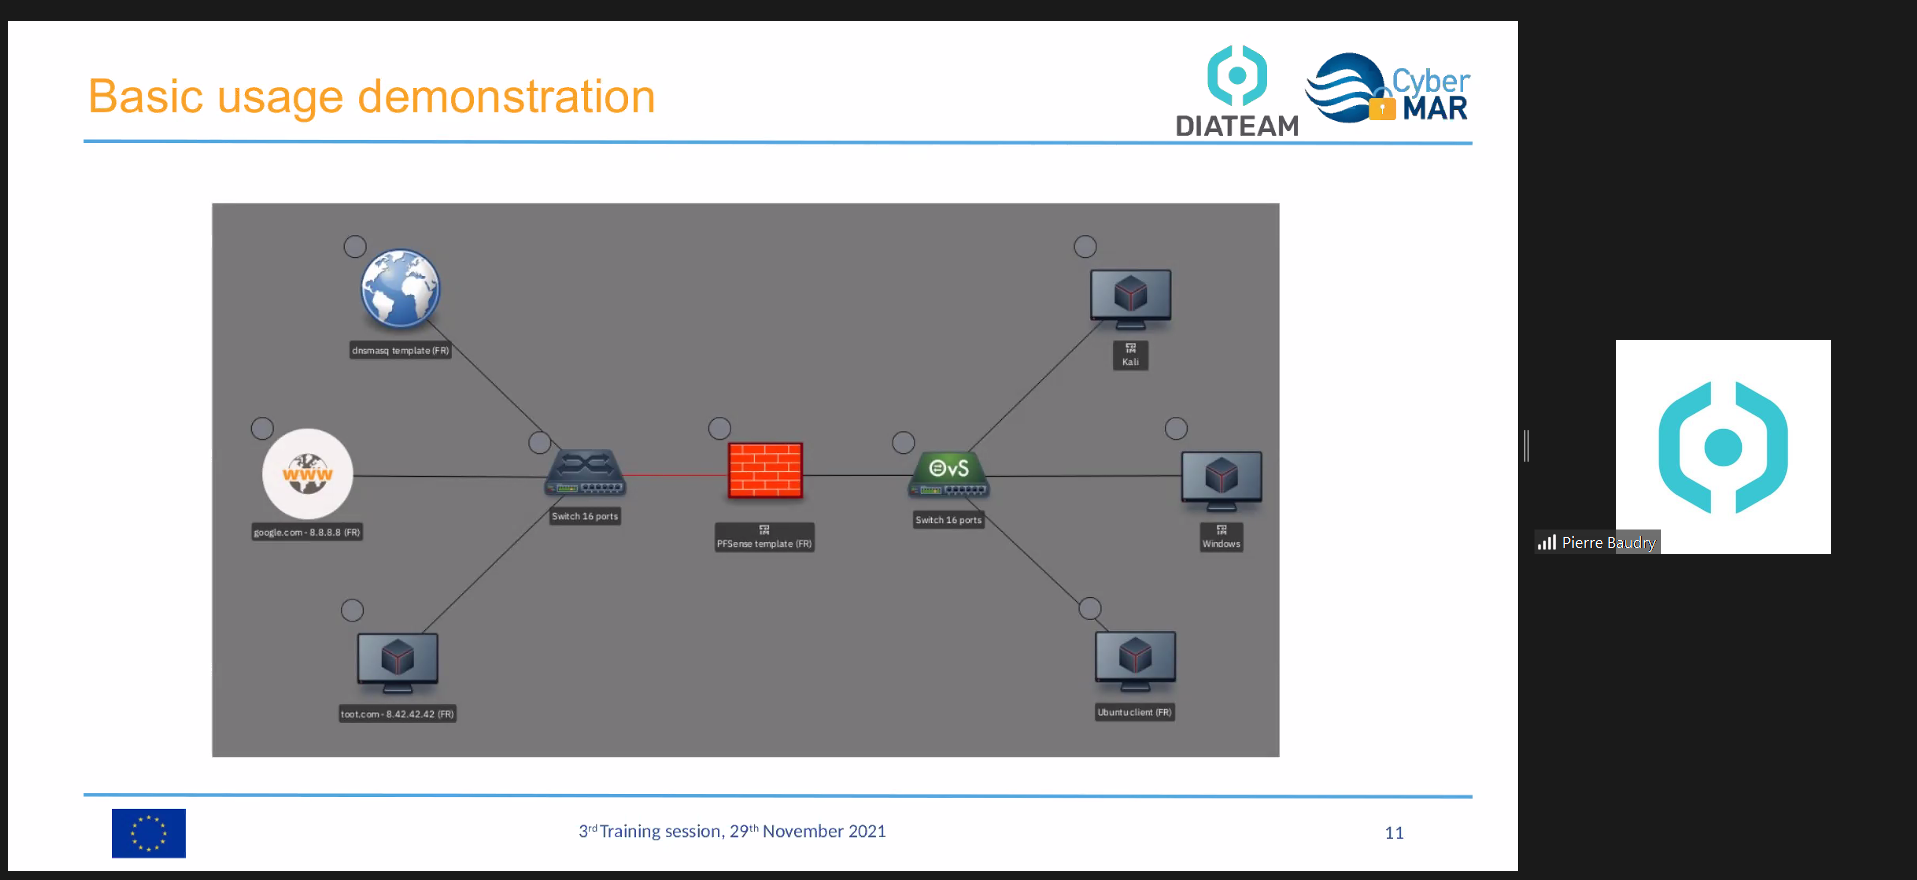The width and height of the screenshot is (1917, 880).
Task: Click the PFSense firewall brick icon
Action: tap(765, 470)
